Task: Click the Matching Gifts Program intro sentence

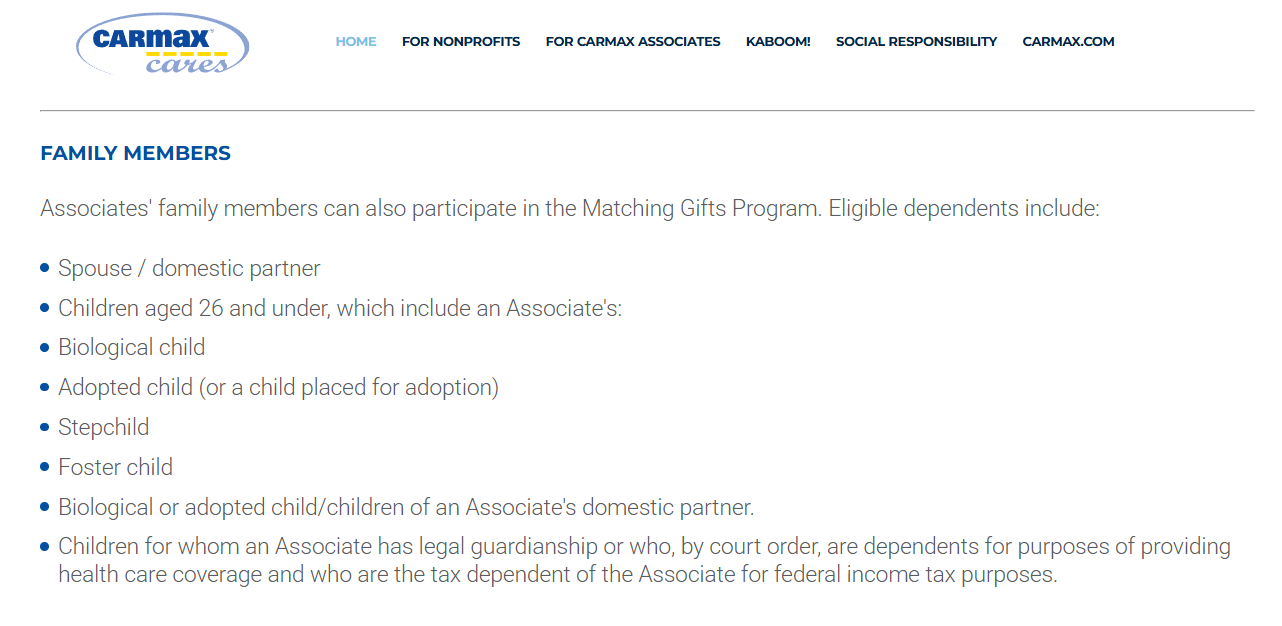Action: coord(570,209)
